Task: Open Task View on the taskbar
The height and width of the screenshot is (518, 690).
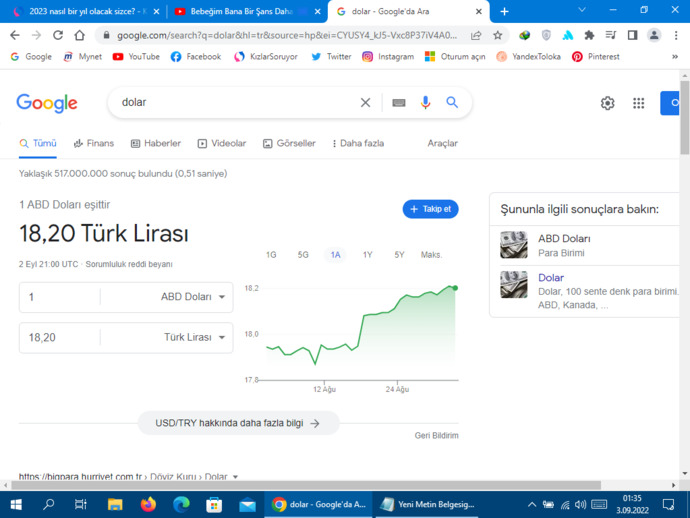Action: [81, 504]
